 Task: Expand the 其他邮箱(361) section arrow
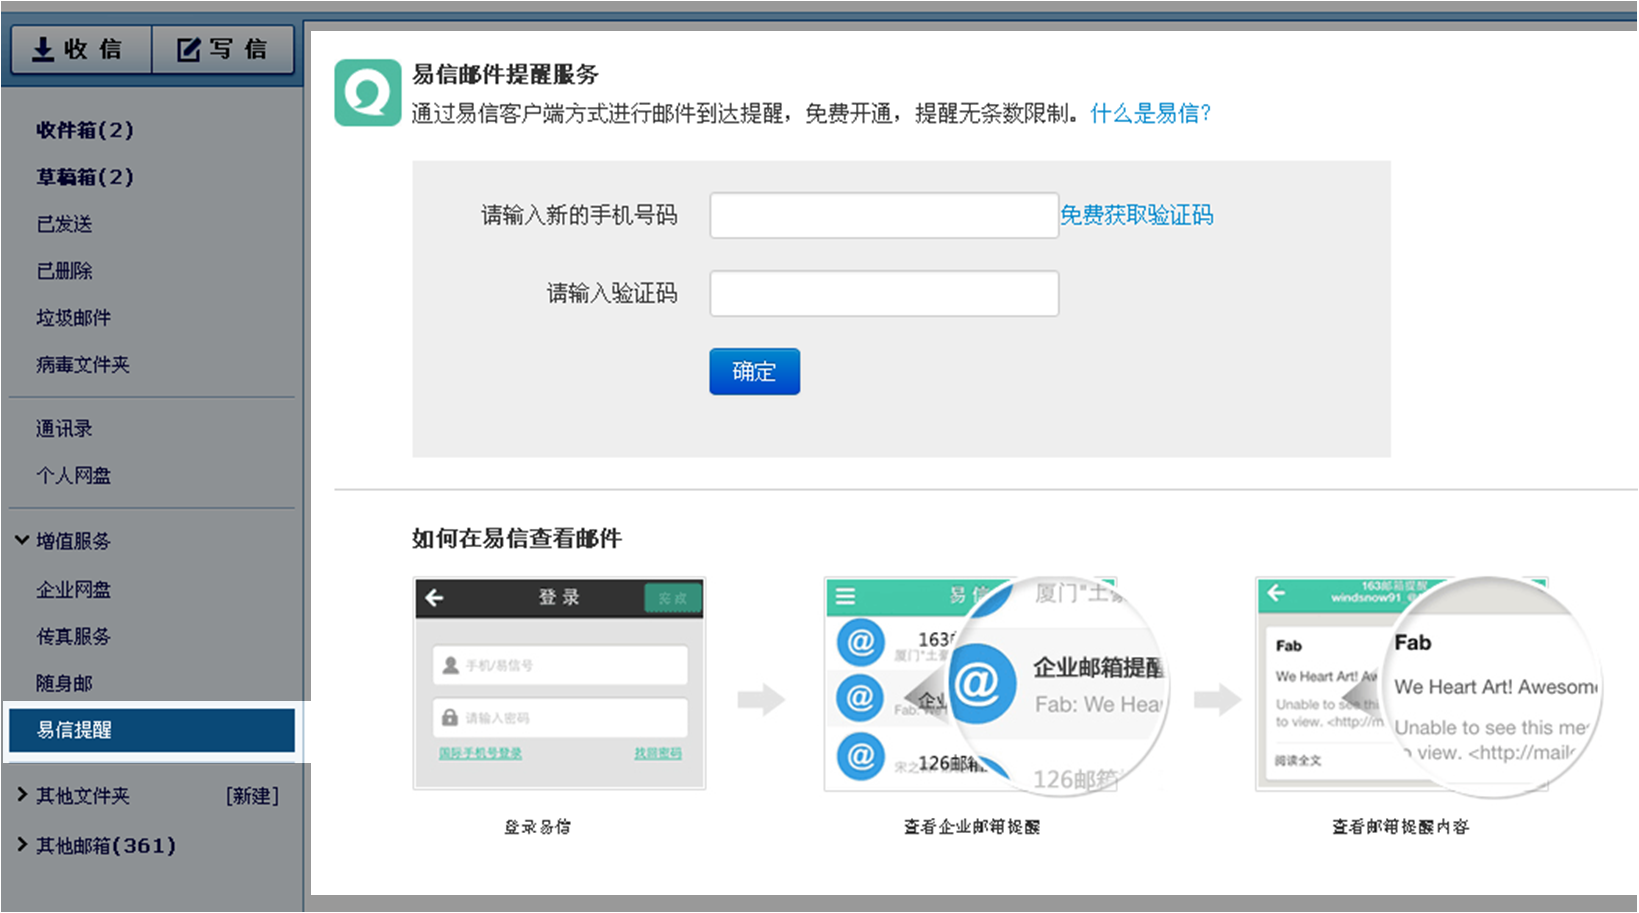click(22, 845)
